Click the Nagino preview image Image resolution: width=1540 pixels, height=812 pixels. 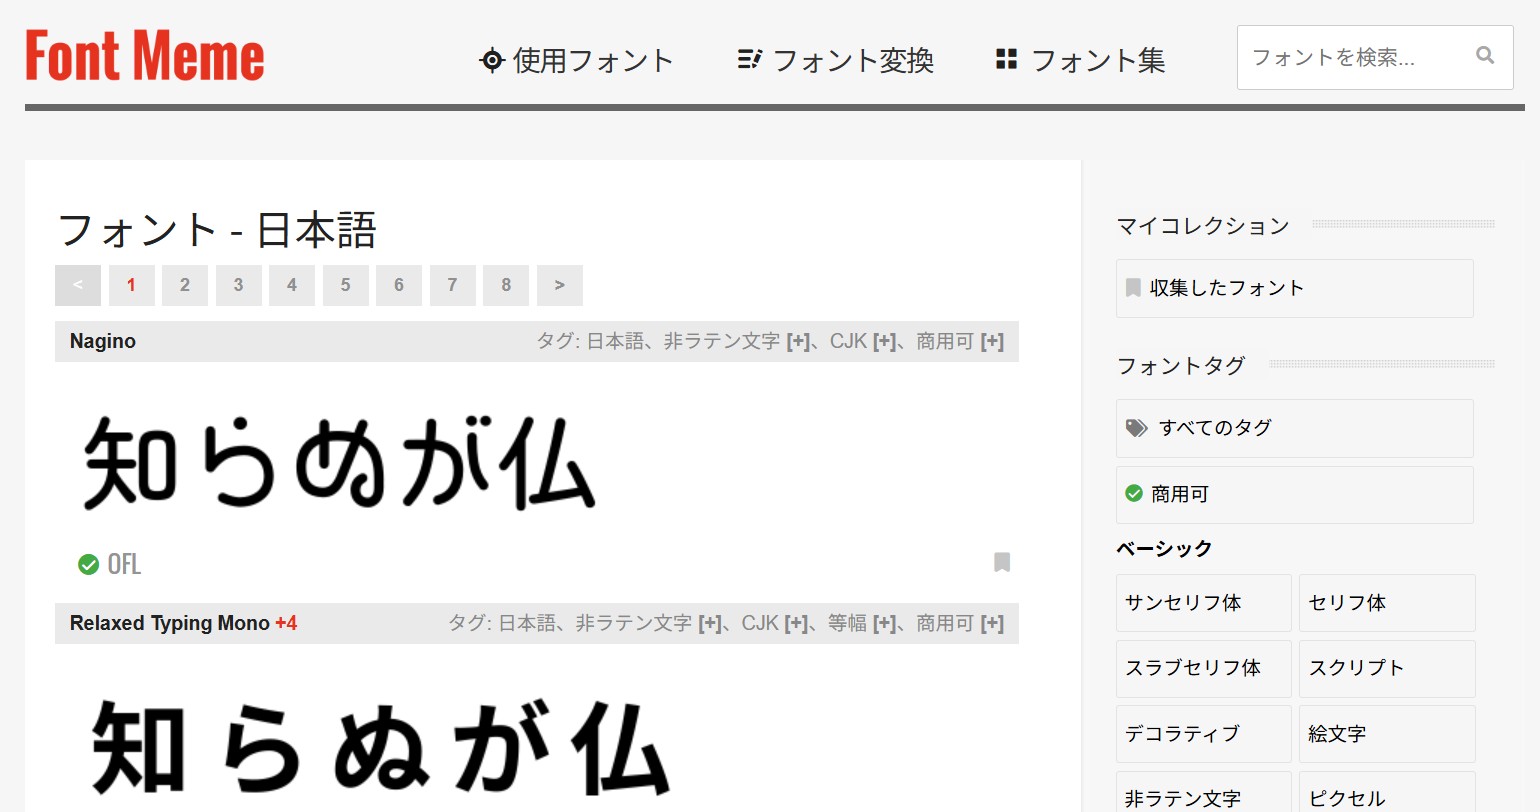coord(338,464)
